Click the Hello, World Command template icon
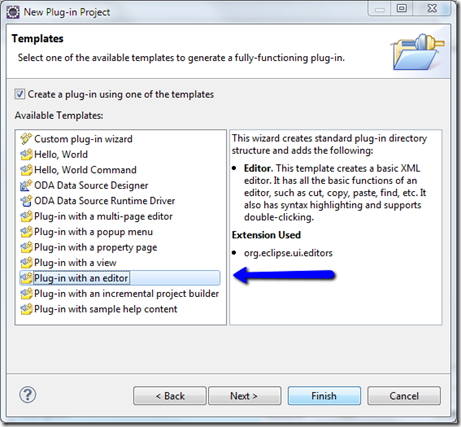 click(26, 170)
